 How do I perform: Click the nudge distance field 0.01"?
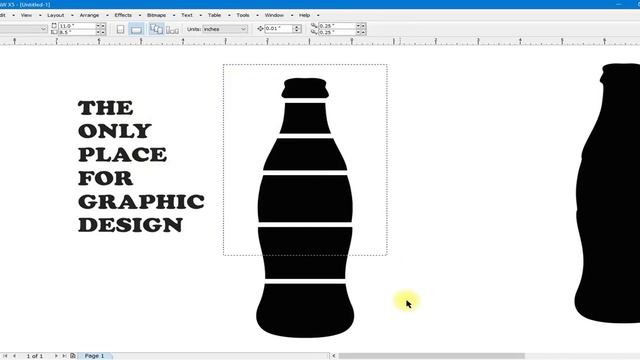coord(279,29)
